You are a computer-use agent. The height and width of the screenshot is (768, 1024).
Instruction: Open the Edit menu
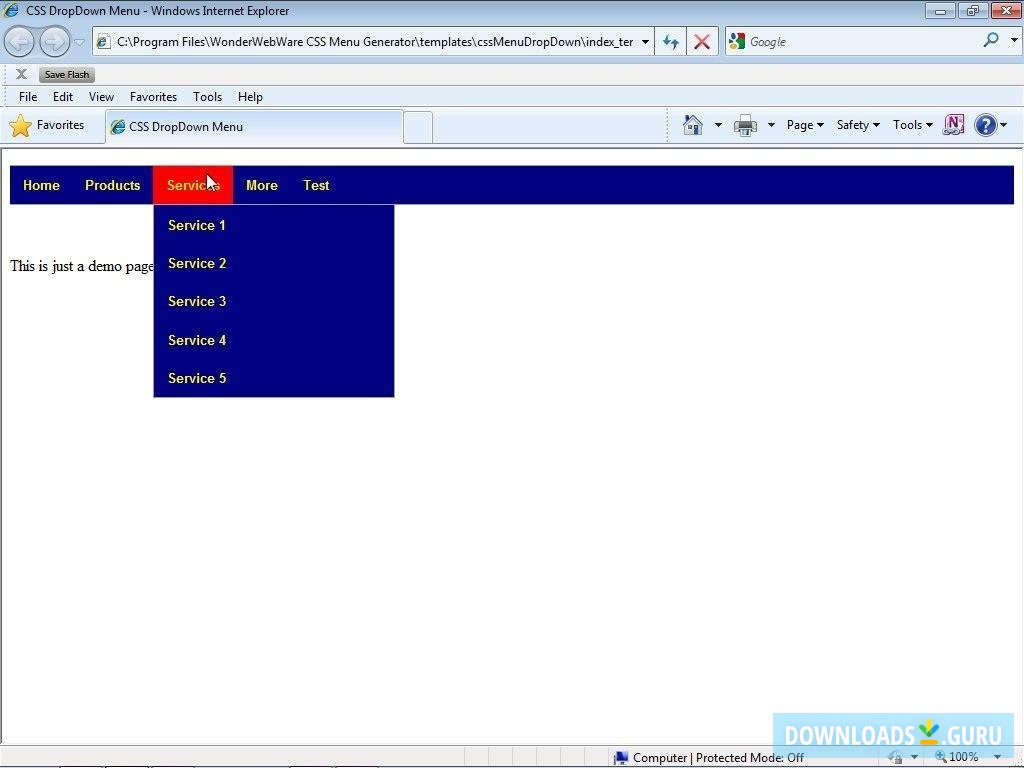point(63,97)
